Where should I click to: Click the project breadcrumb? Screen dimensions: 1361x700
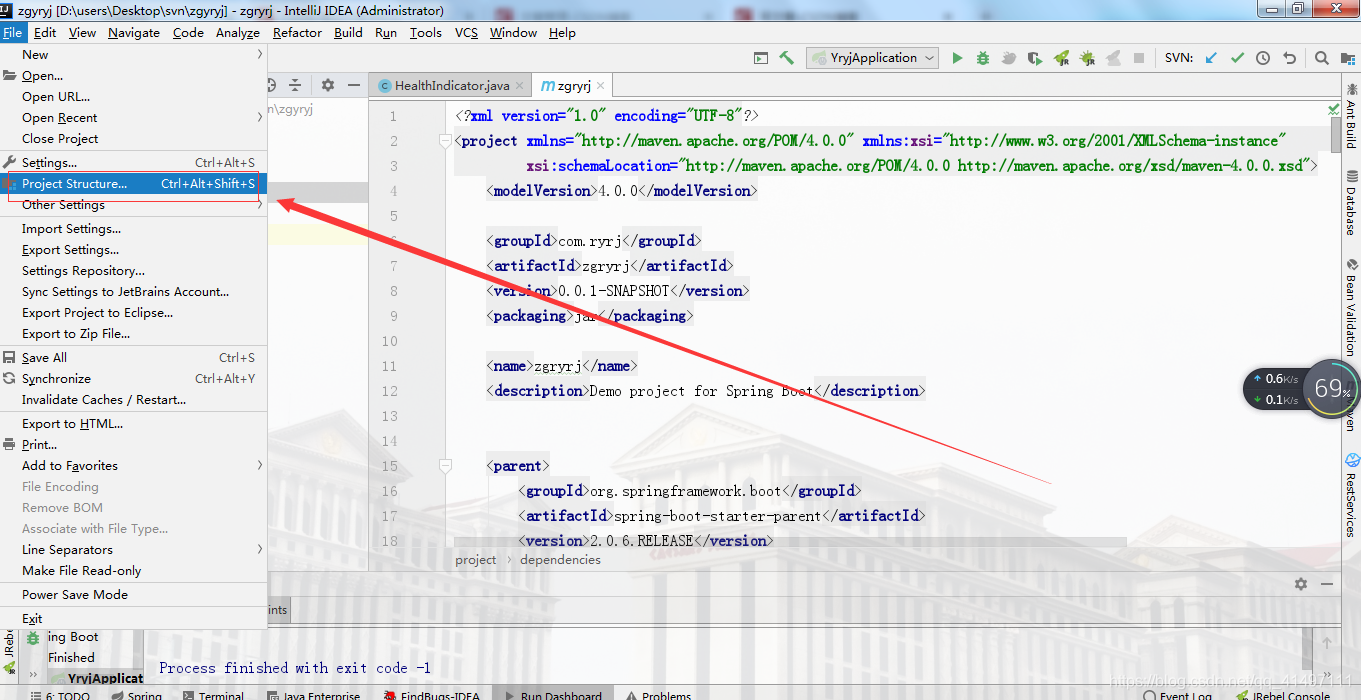[x=476, y=560]
